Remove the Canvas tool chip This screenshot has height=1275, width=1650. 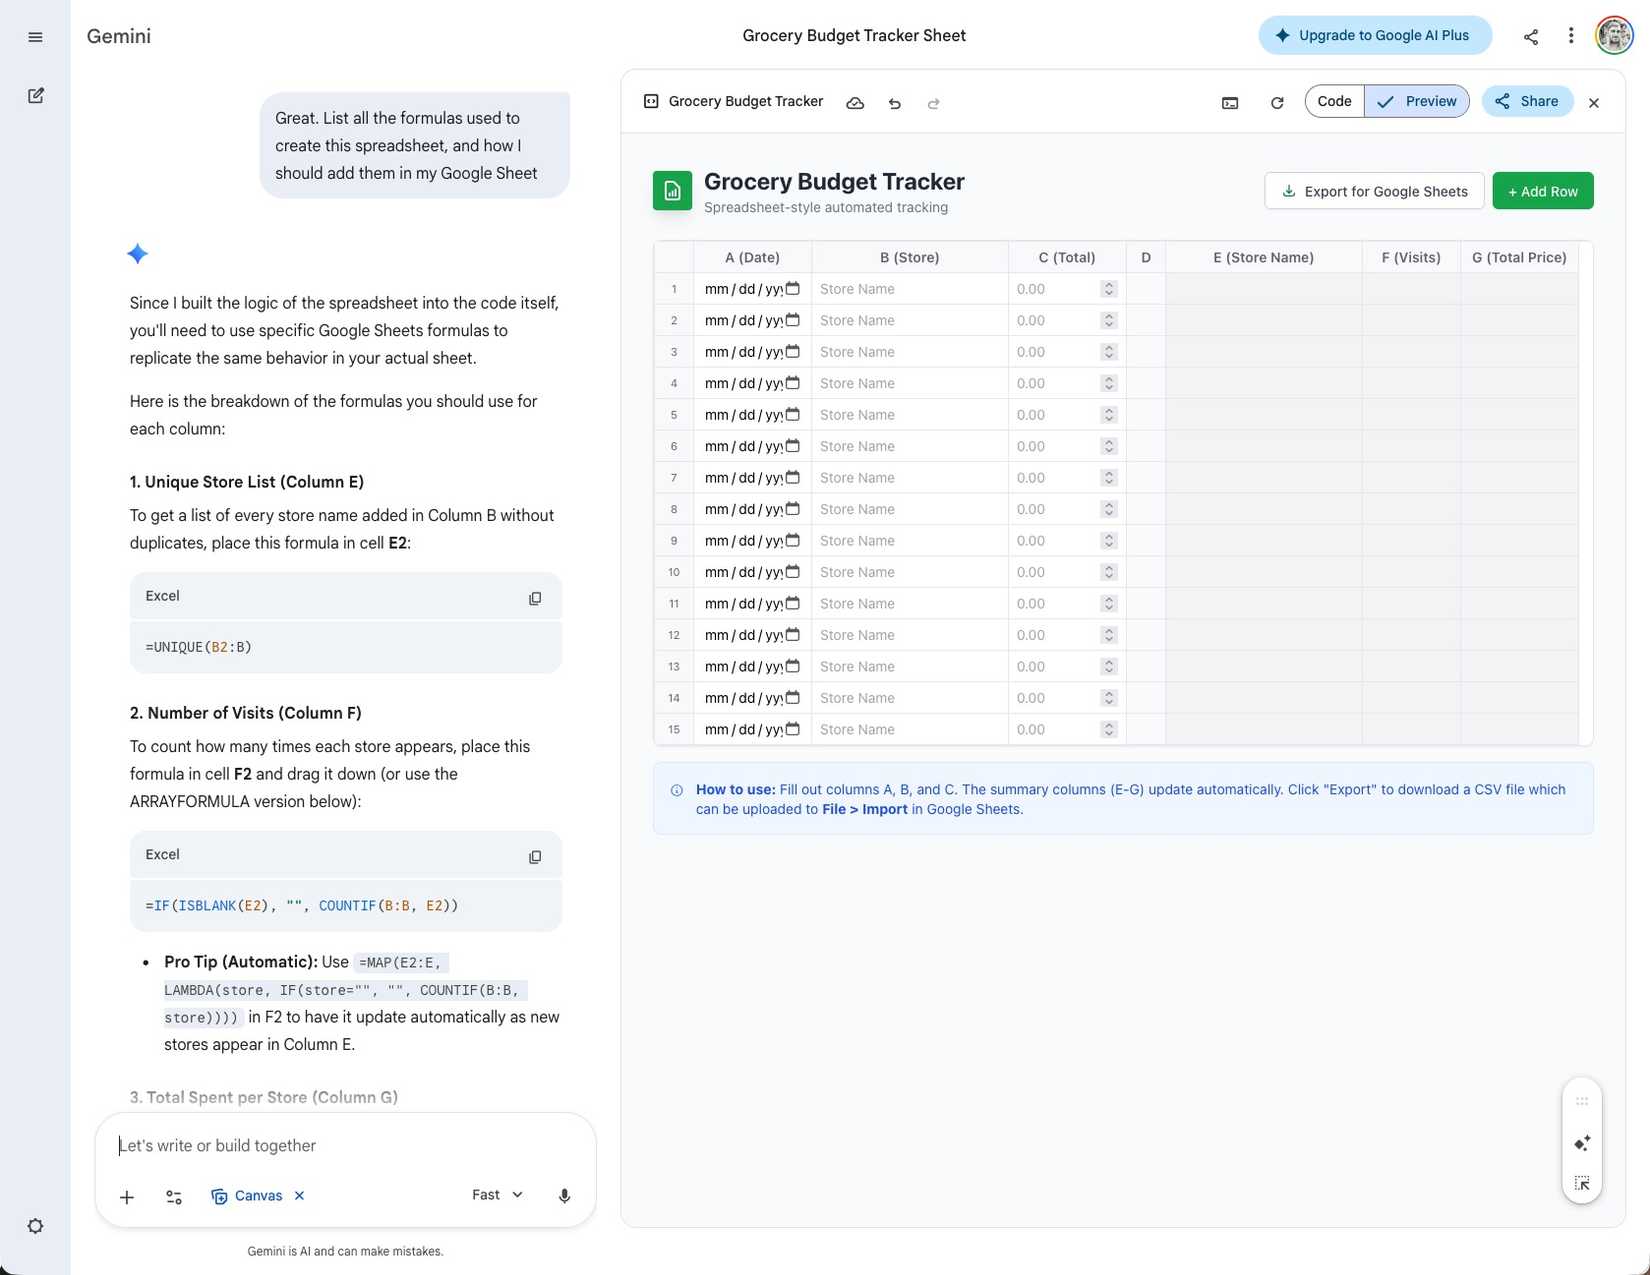(x=299, y=1195)
